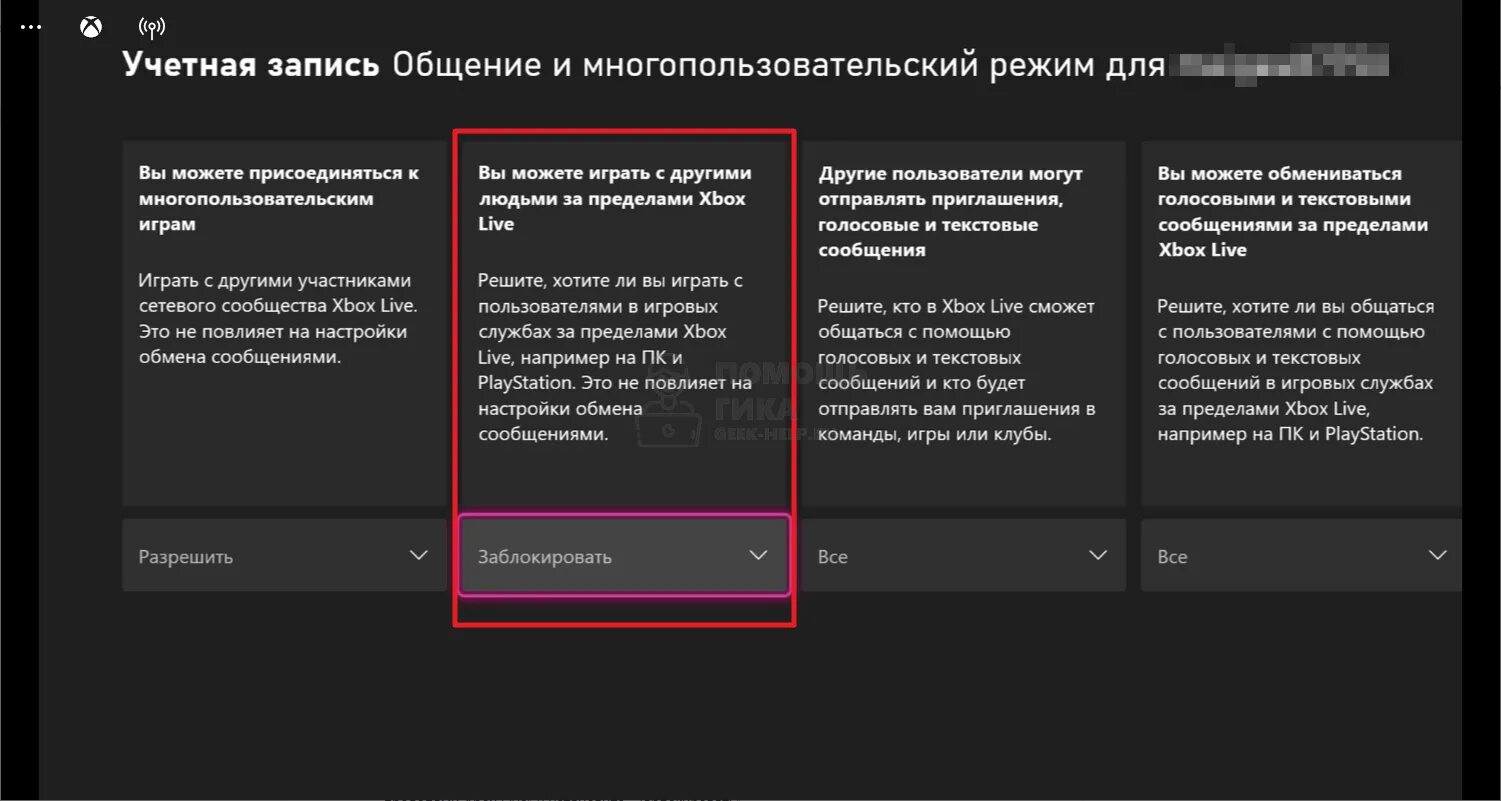Click the Xbox logo icon

pos(91,27)
